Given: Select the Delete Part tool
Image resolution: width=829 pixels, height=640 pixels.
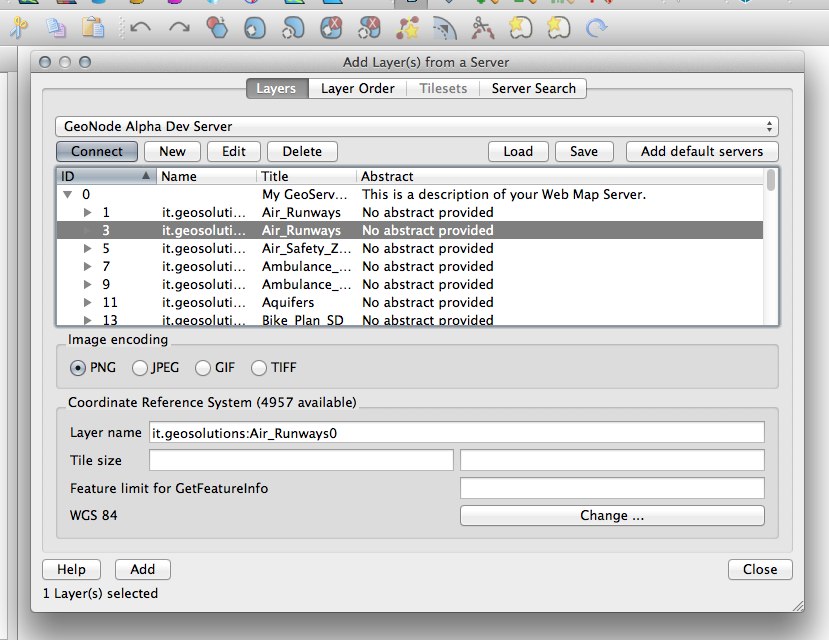Looking at the screenshot, I should click(369, 27).
